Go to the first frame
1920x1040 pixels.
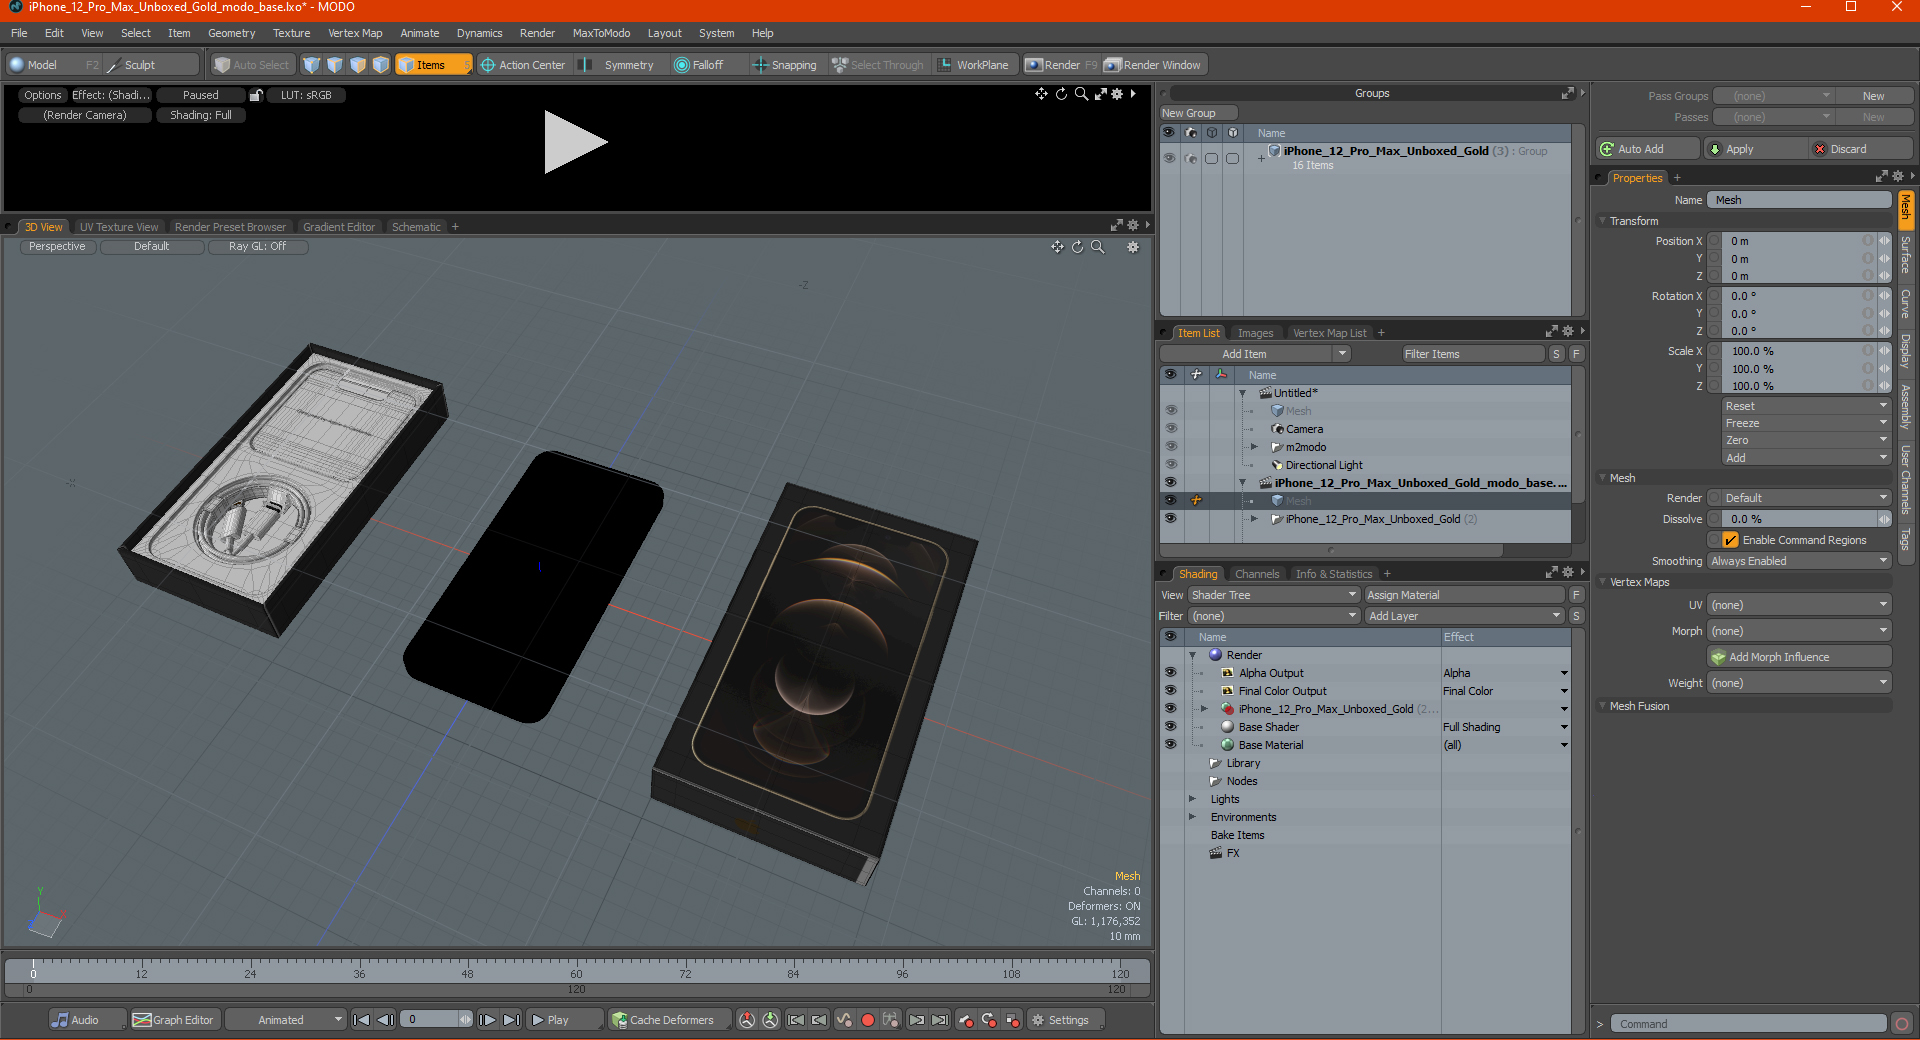(362, 1020)
